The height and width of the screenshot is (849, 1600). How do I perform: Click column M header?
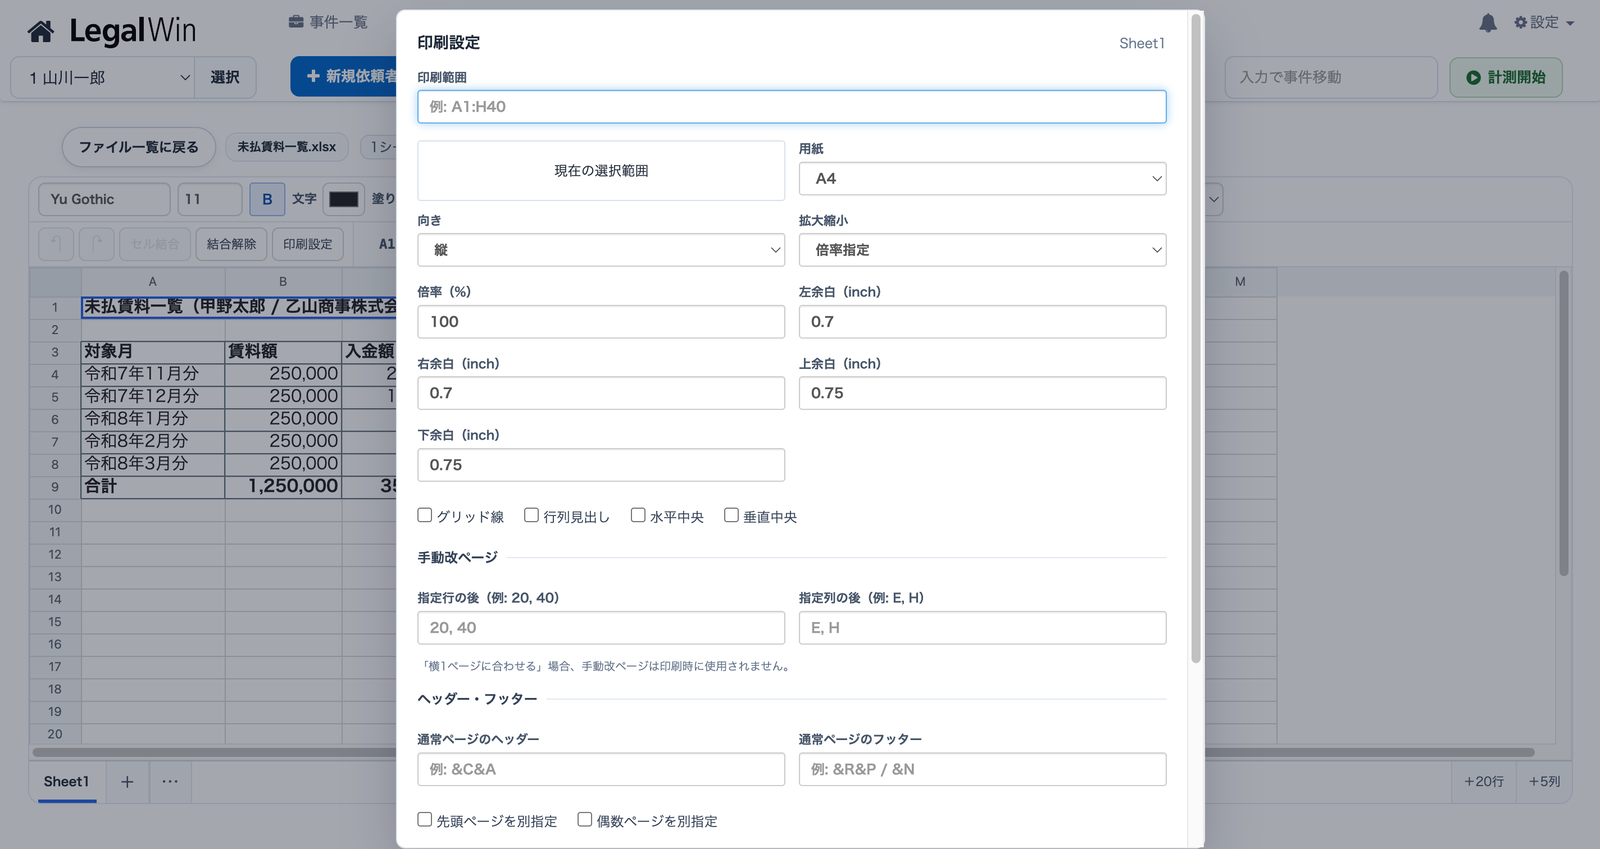point(1240,282)
